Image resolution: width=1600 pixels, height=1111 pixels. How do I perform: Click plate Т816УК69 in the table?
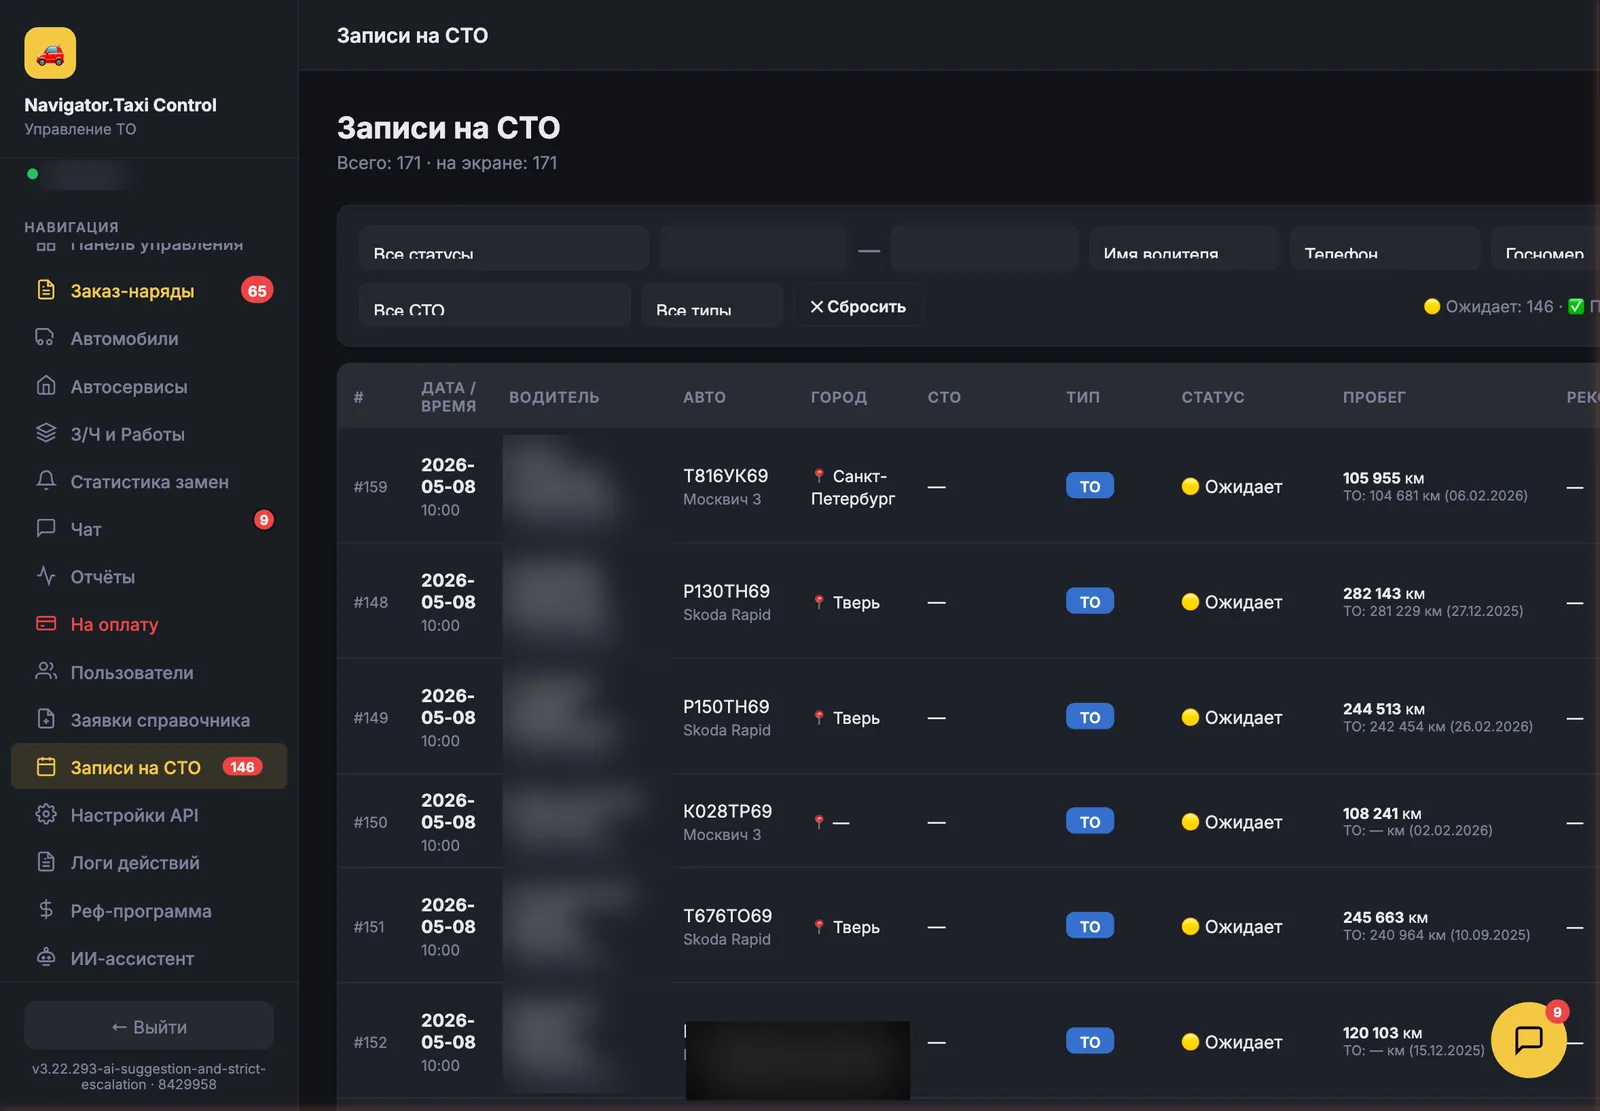pyautogui.click(x=726, y=475)
